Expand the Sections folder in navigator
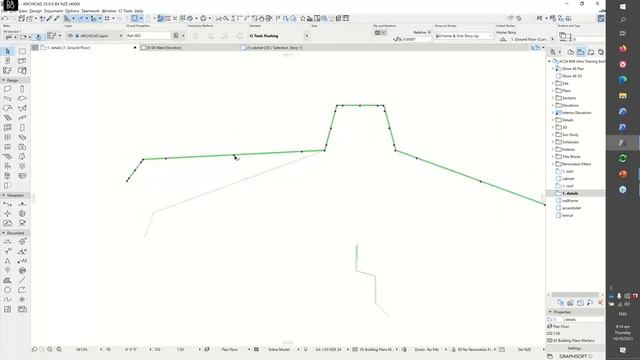This screenshot has width=640, height=360. click(553, 98)
